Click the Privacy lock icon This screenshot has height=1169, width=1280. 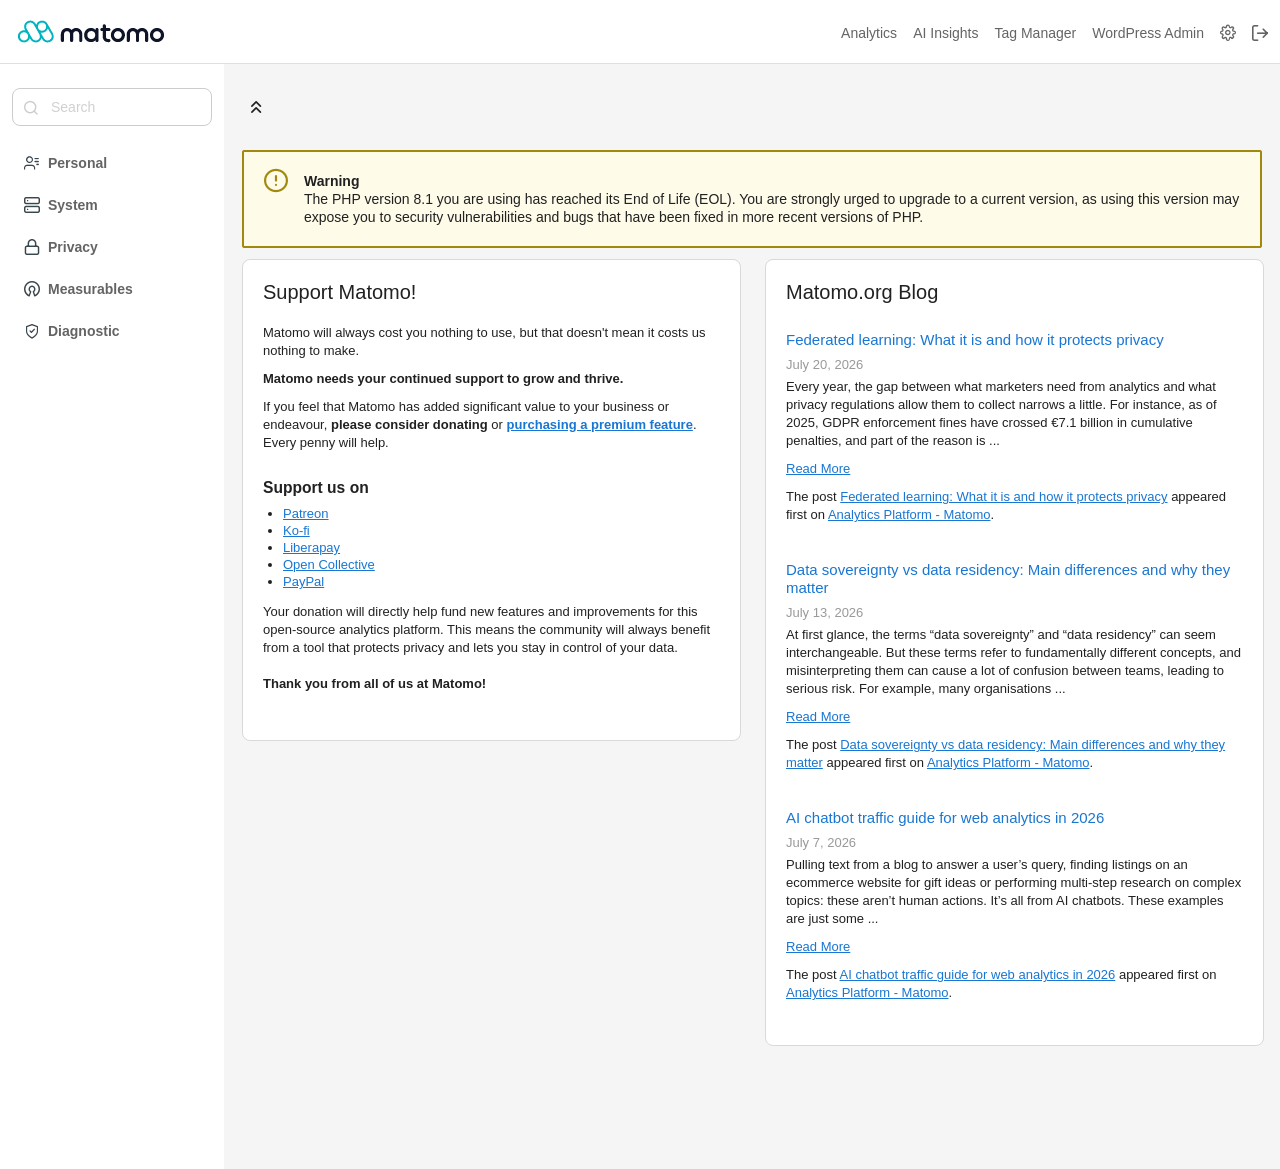tap(32, 247)
